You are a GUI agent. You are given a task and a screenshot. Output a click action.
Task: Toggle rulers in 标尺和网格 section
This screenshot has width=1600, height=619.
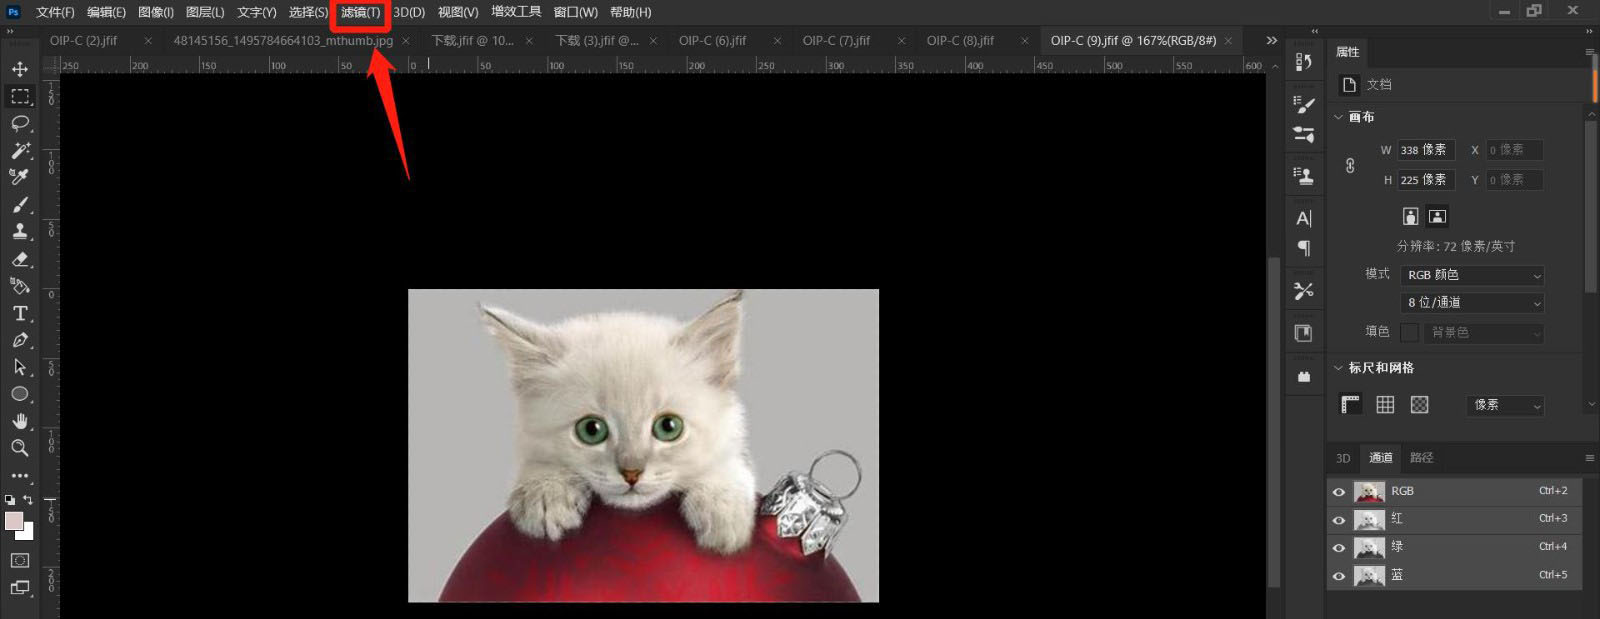click(1351, 404)
